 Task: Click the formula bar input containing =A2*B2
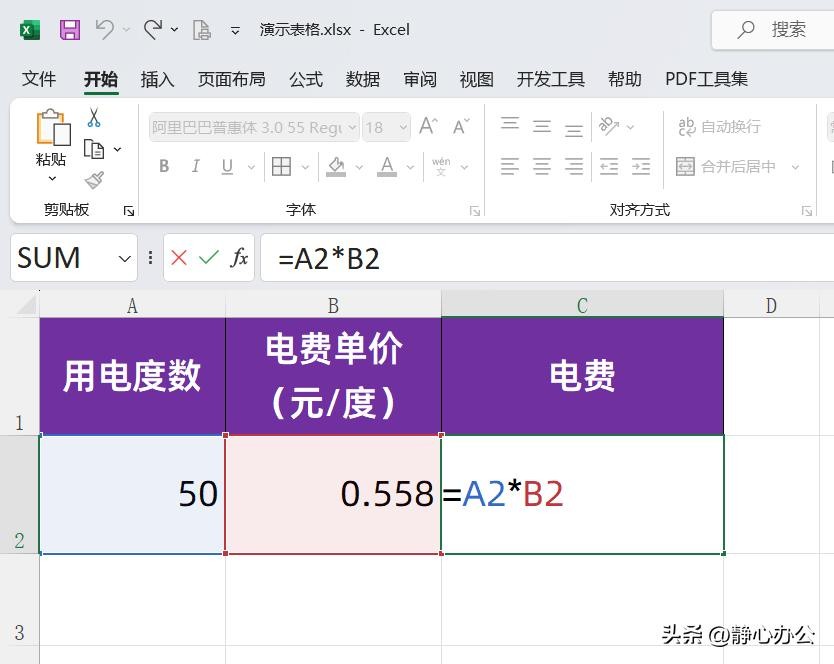540,259
